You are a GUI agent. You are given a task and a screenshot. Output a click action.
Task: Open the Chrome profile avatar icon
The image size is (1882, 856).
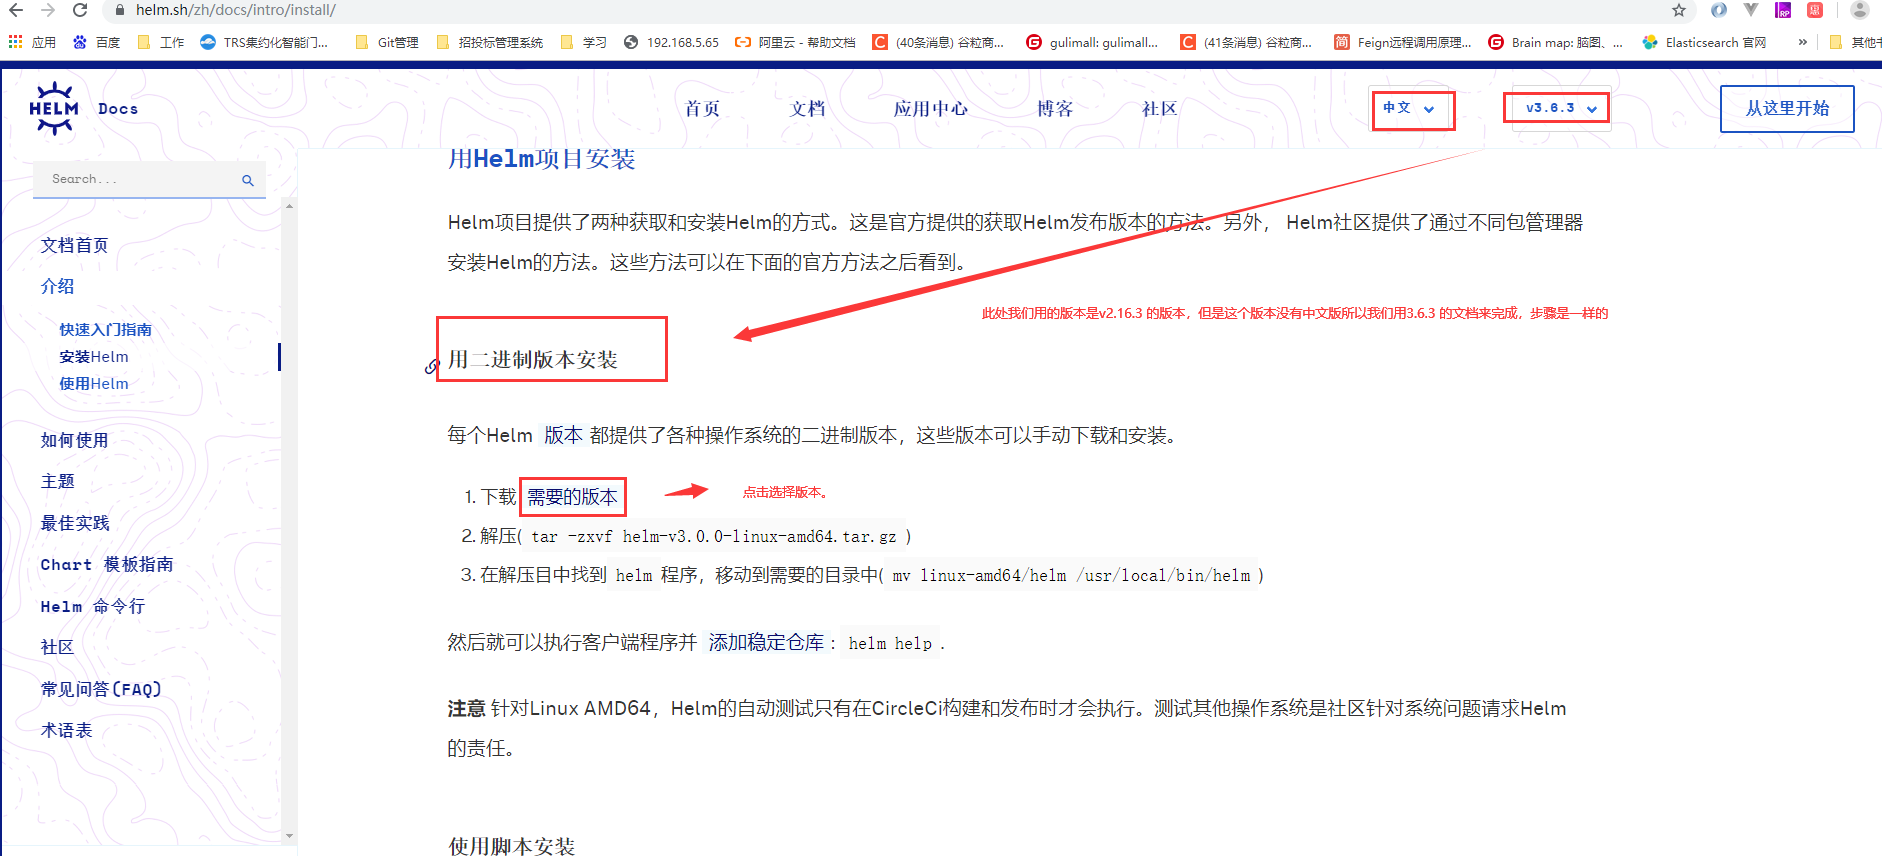[x=1860, y=10]
